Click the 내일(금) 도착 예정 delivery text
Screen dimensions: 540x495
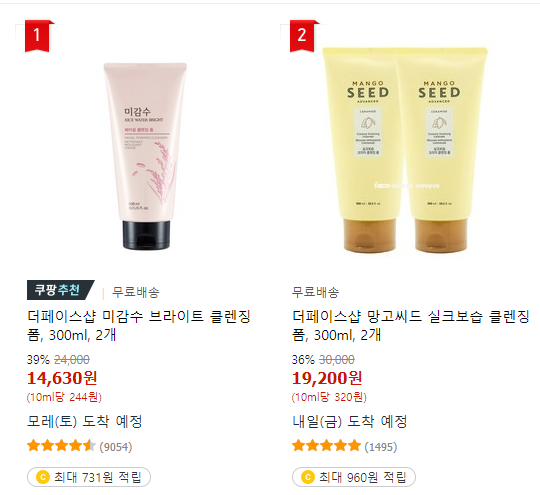point(350,421)
